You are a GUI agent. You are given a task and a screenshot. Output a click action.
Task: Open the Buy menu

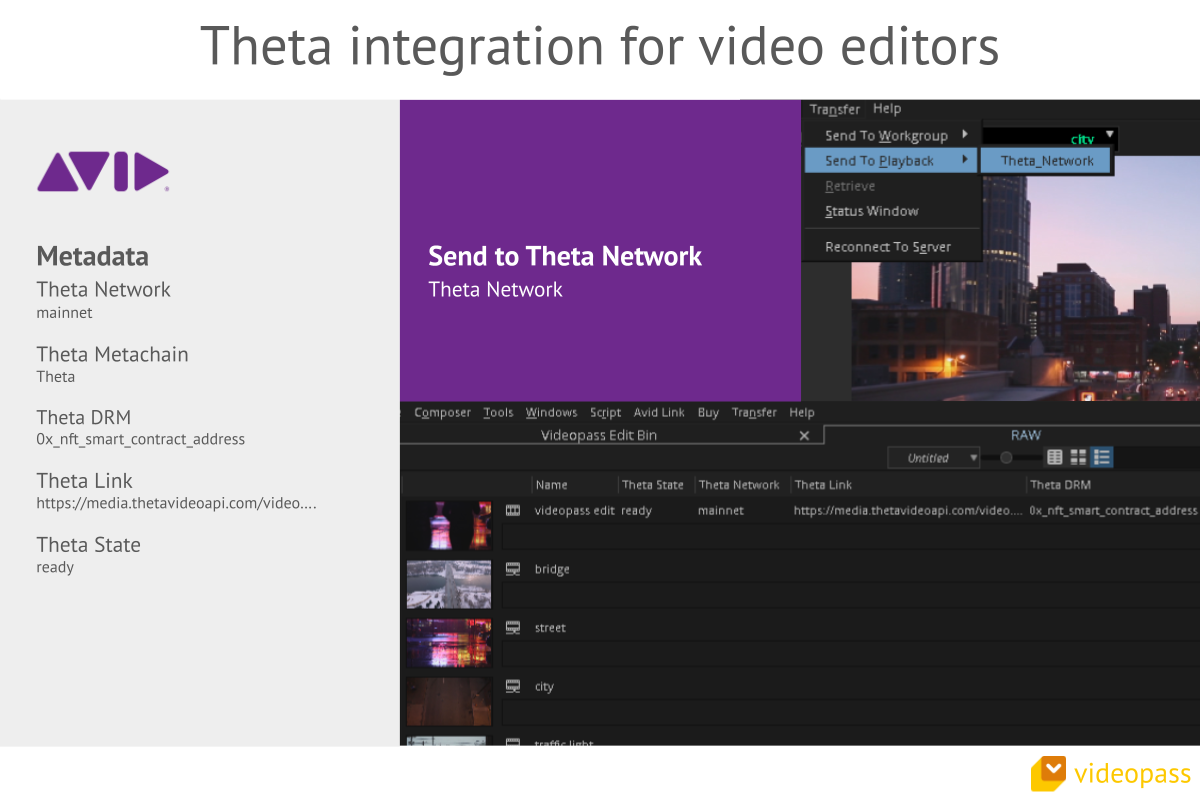[708, 412]
